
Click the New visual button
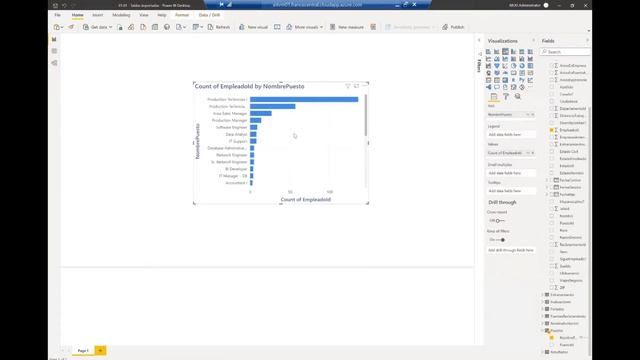[253, 27]
